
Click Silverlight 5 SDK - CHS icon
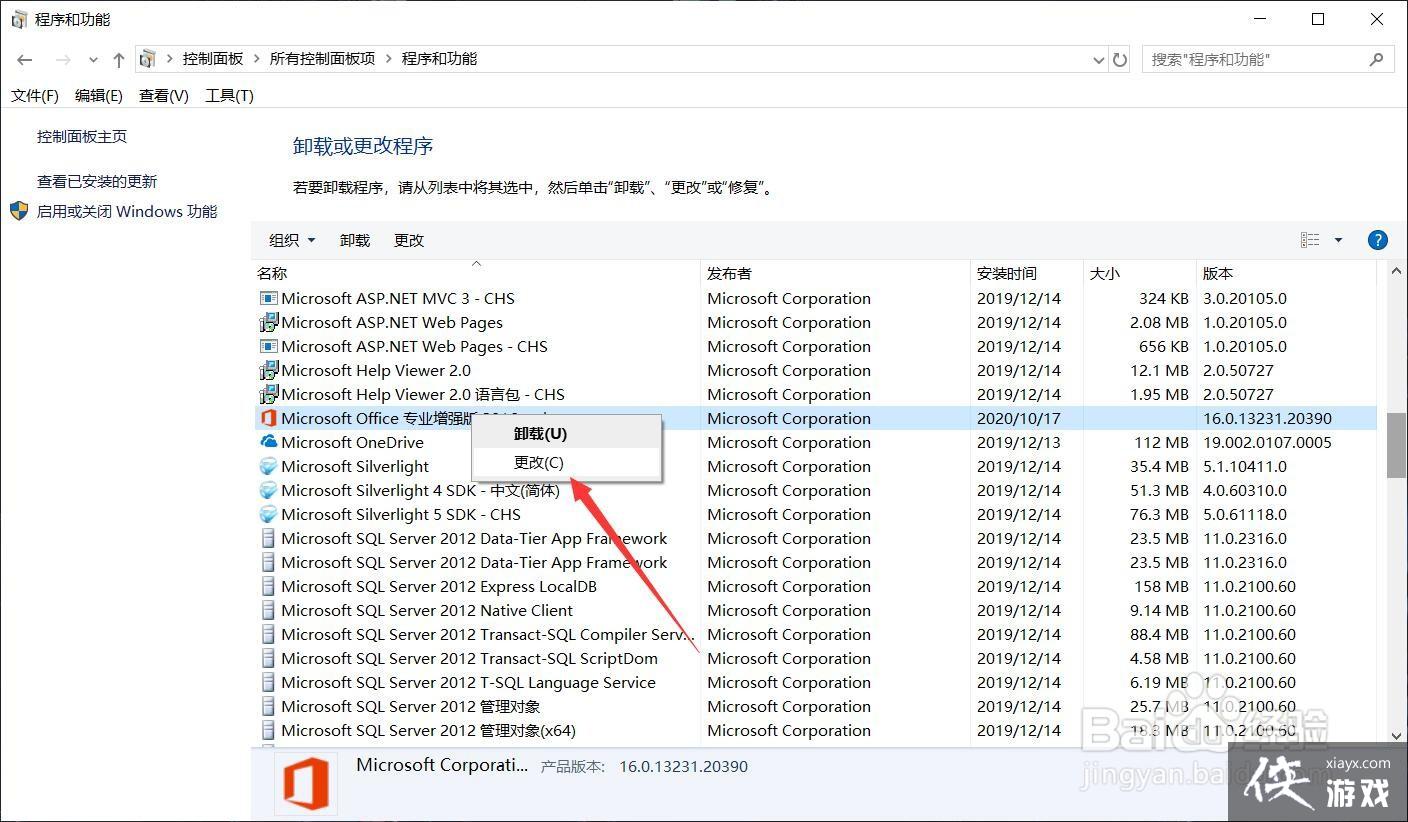[268, 514]
